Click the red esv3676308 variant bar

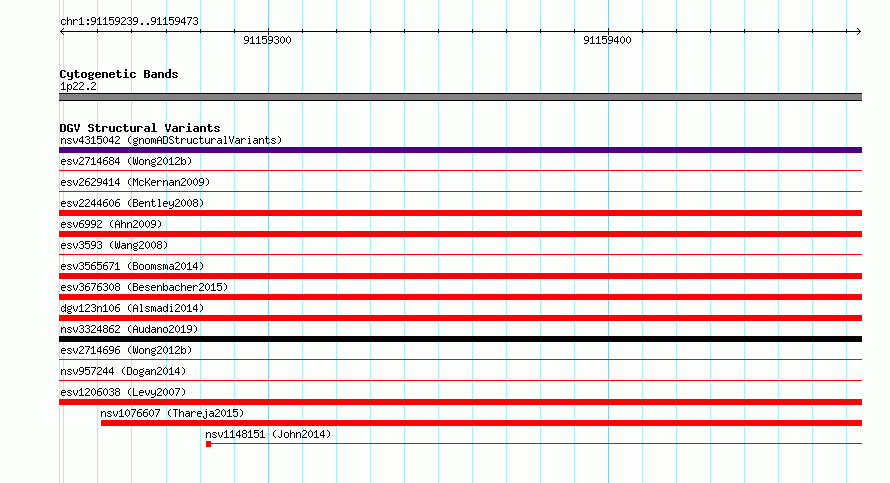click(460, 297)
